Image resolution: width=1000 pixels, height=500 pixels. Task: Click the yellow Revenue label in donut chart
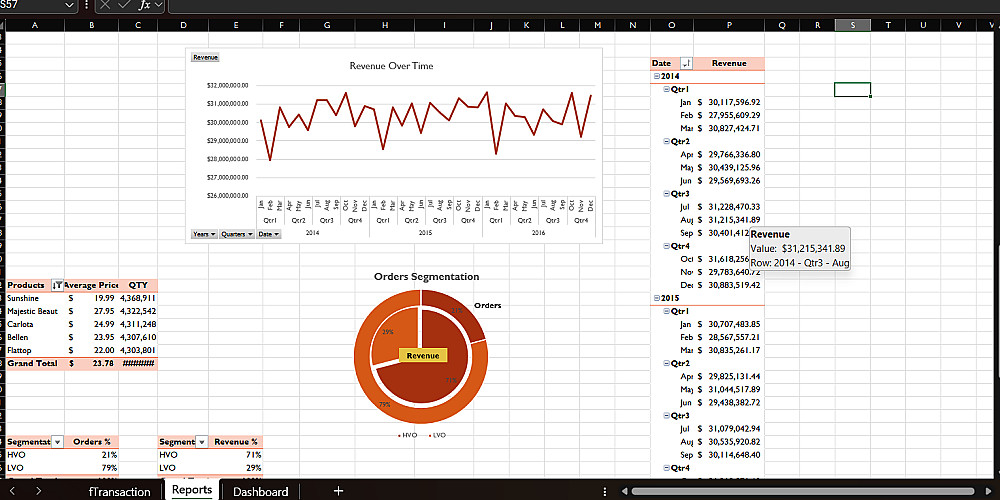point(423,355)
